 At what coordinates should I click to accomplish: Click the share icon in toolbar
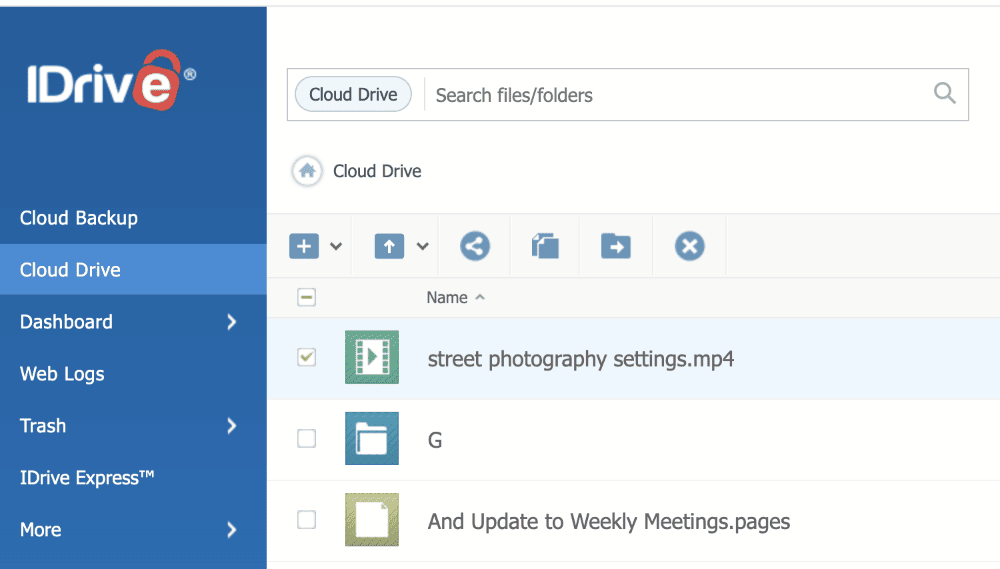475,246
